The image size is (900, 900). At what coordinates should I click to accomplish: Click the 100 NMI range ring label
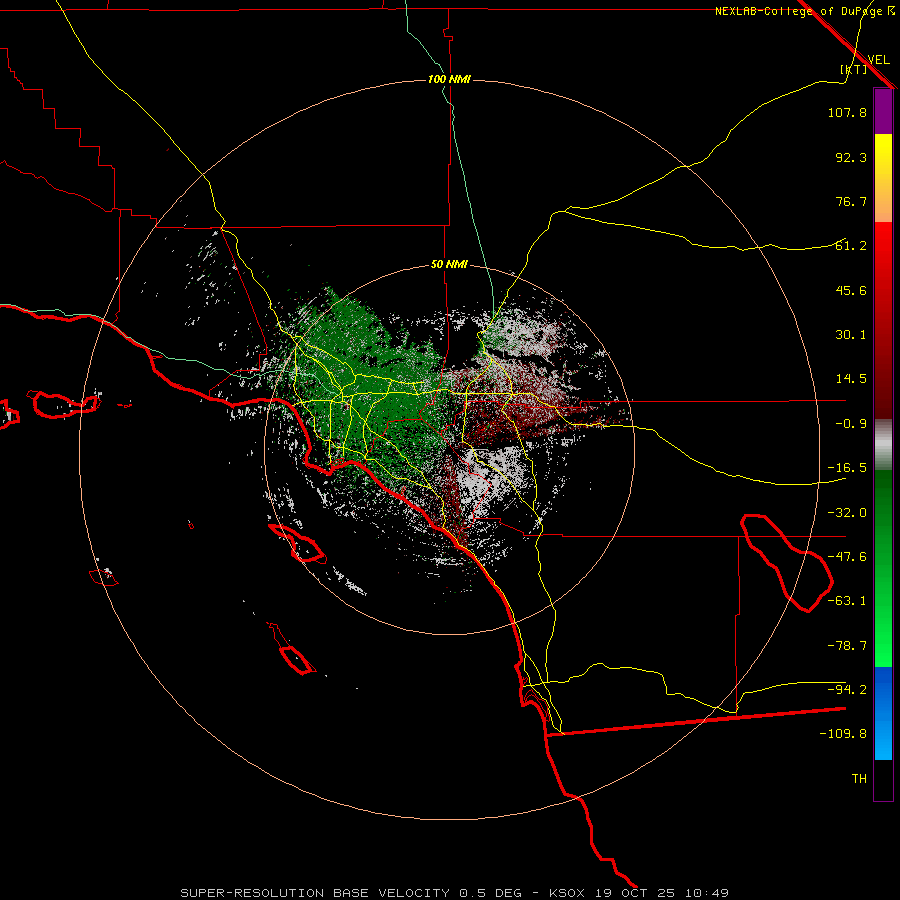tap(449, 79)
